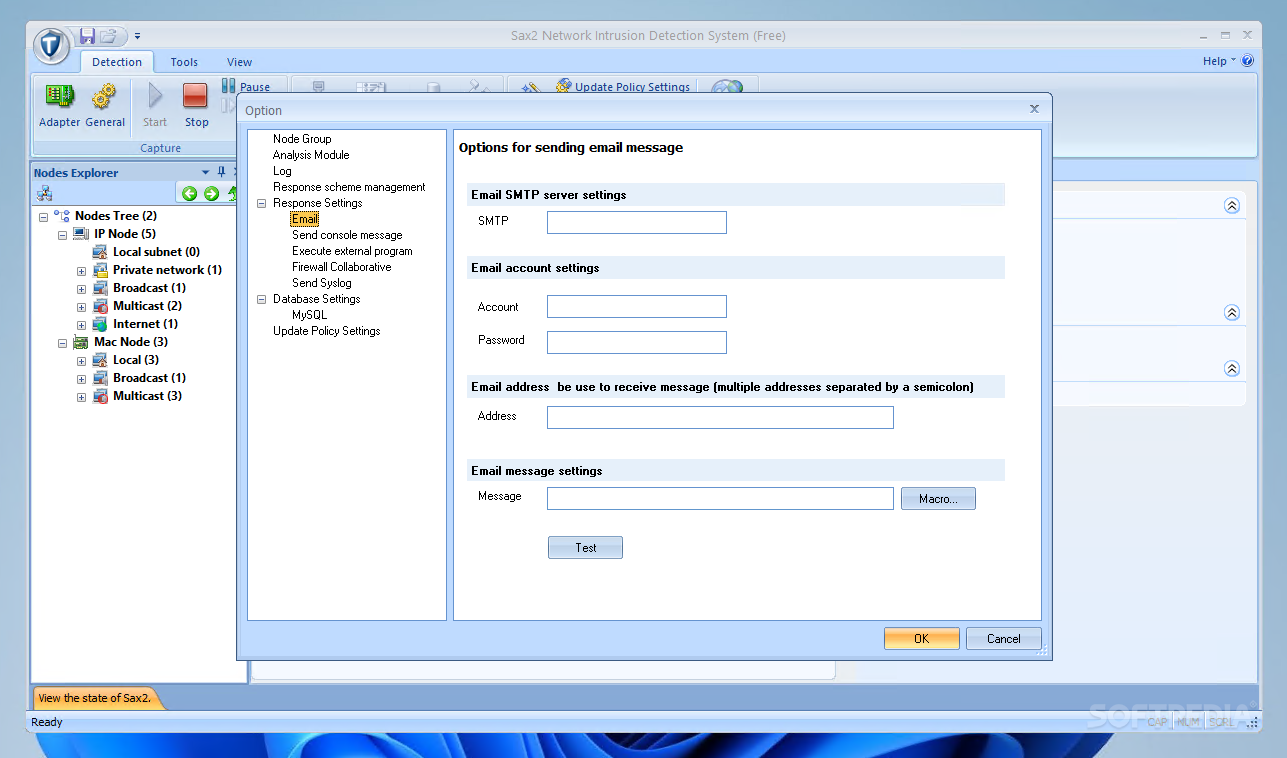Select MySQL under Database Settings
The image size is (1287, 758).
309,315
